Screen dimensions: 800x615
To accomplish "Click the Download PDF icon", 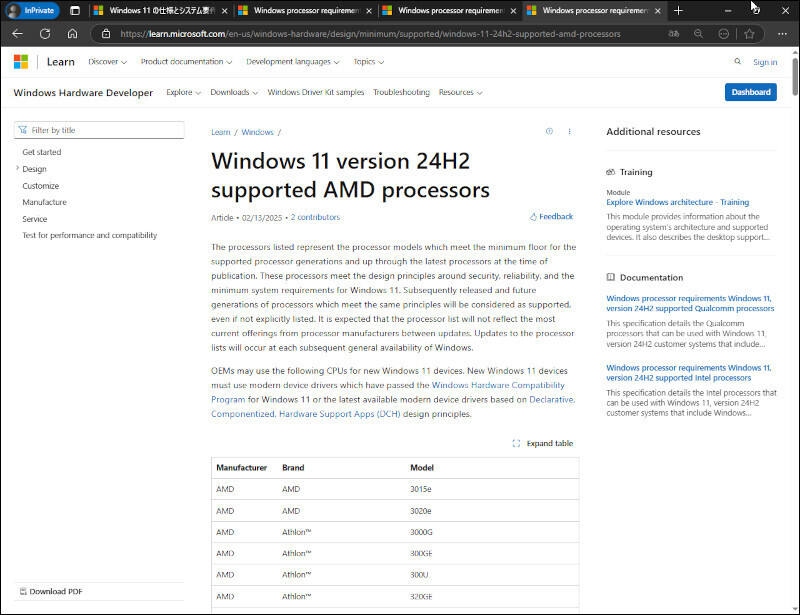I will coord(23,591).
